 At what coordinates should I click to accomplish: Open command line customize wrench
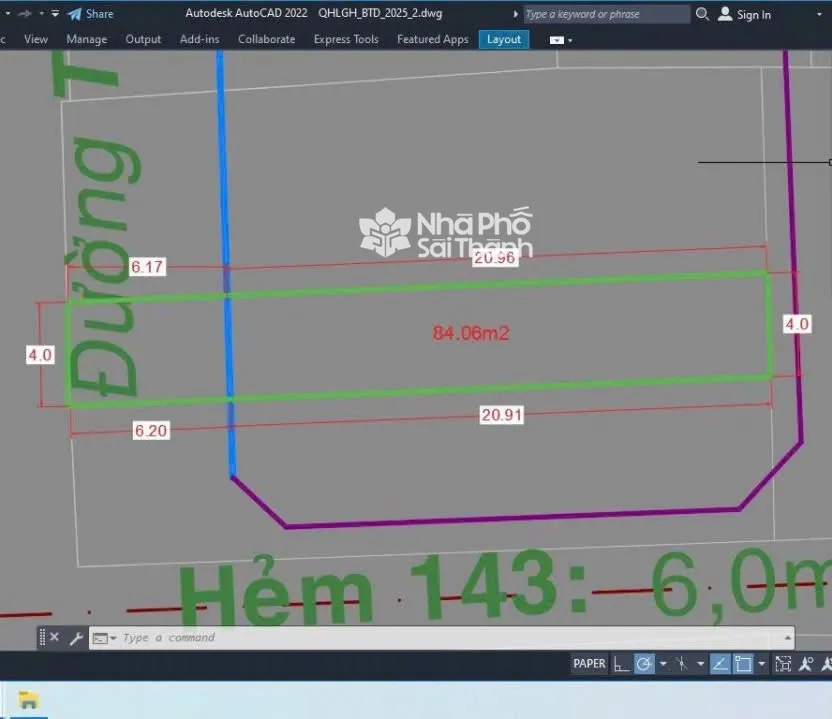click(75, 638)
